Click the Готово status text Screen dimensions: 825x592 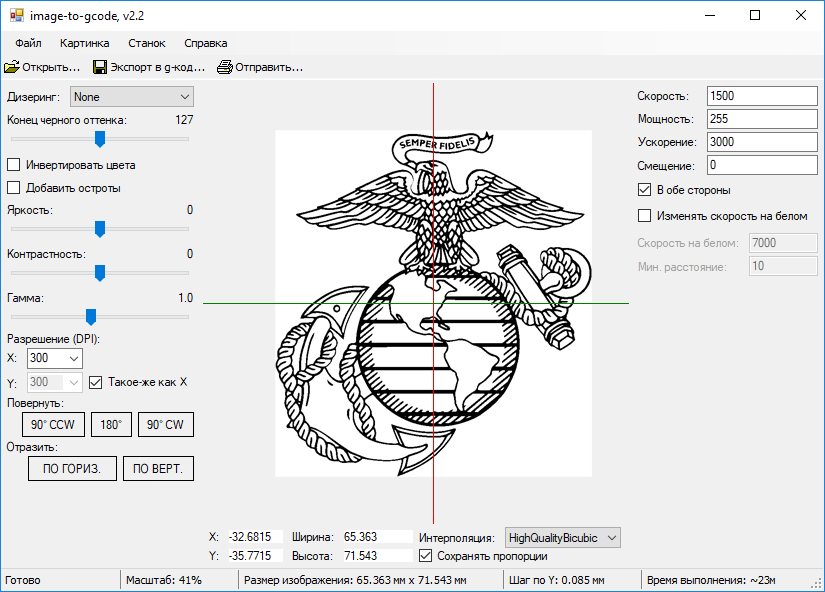click(23, 580)
